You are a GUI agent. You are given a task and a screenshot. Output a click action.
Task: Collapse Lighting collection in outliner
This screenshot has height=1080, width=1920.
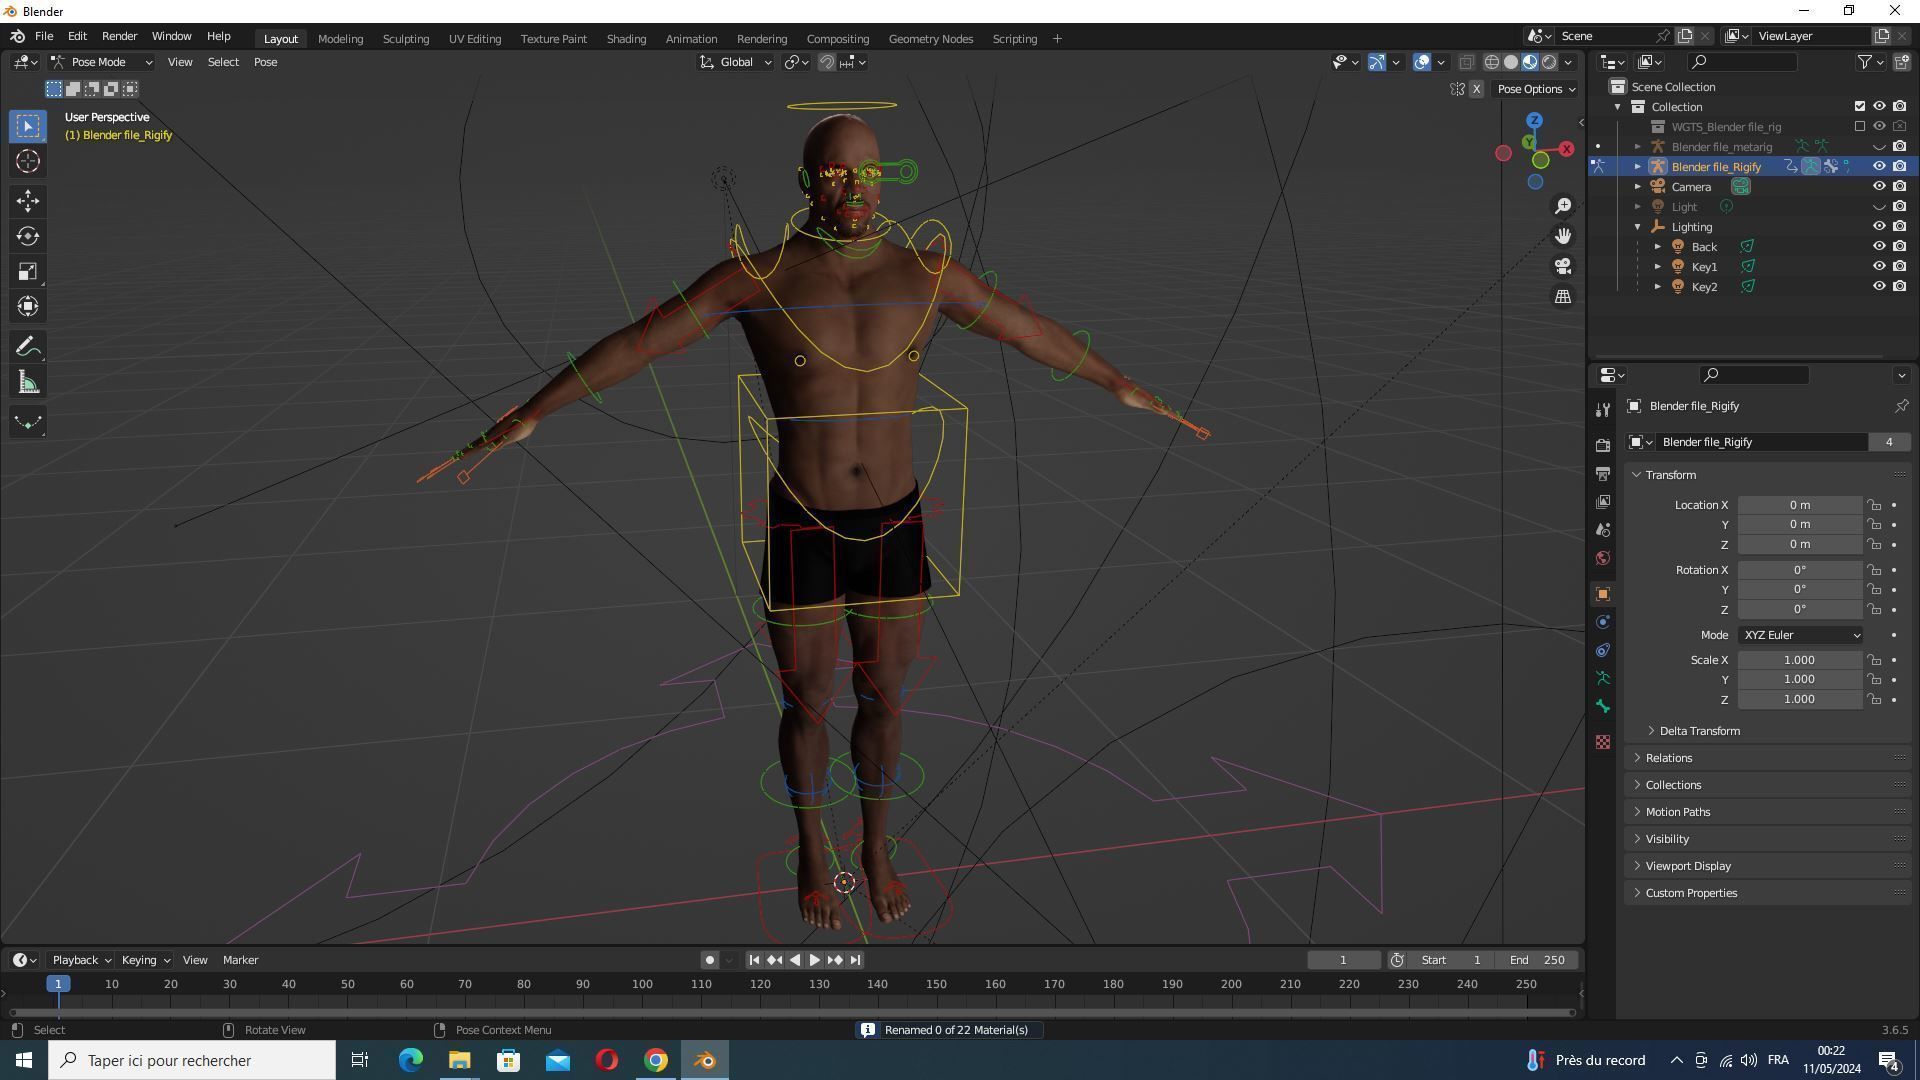[1637, 227]
